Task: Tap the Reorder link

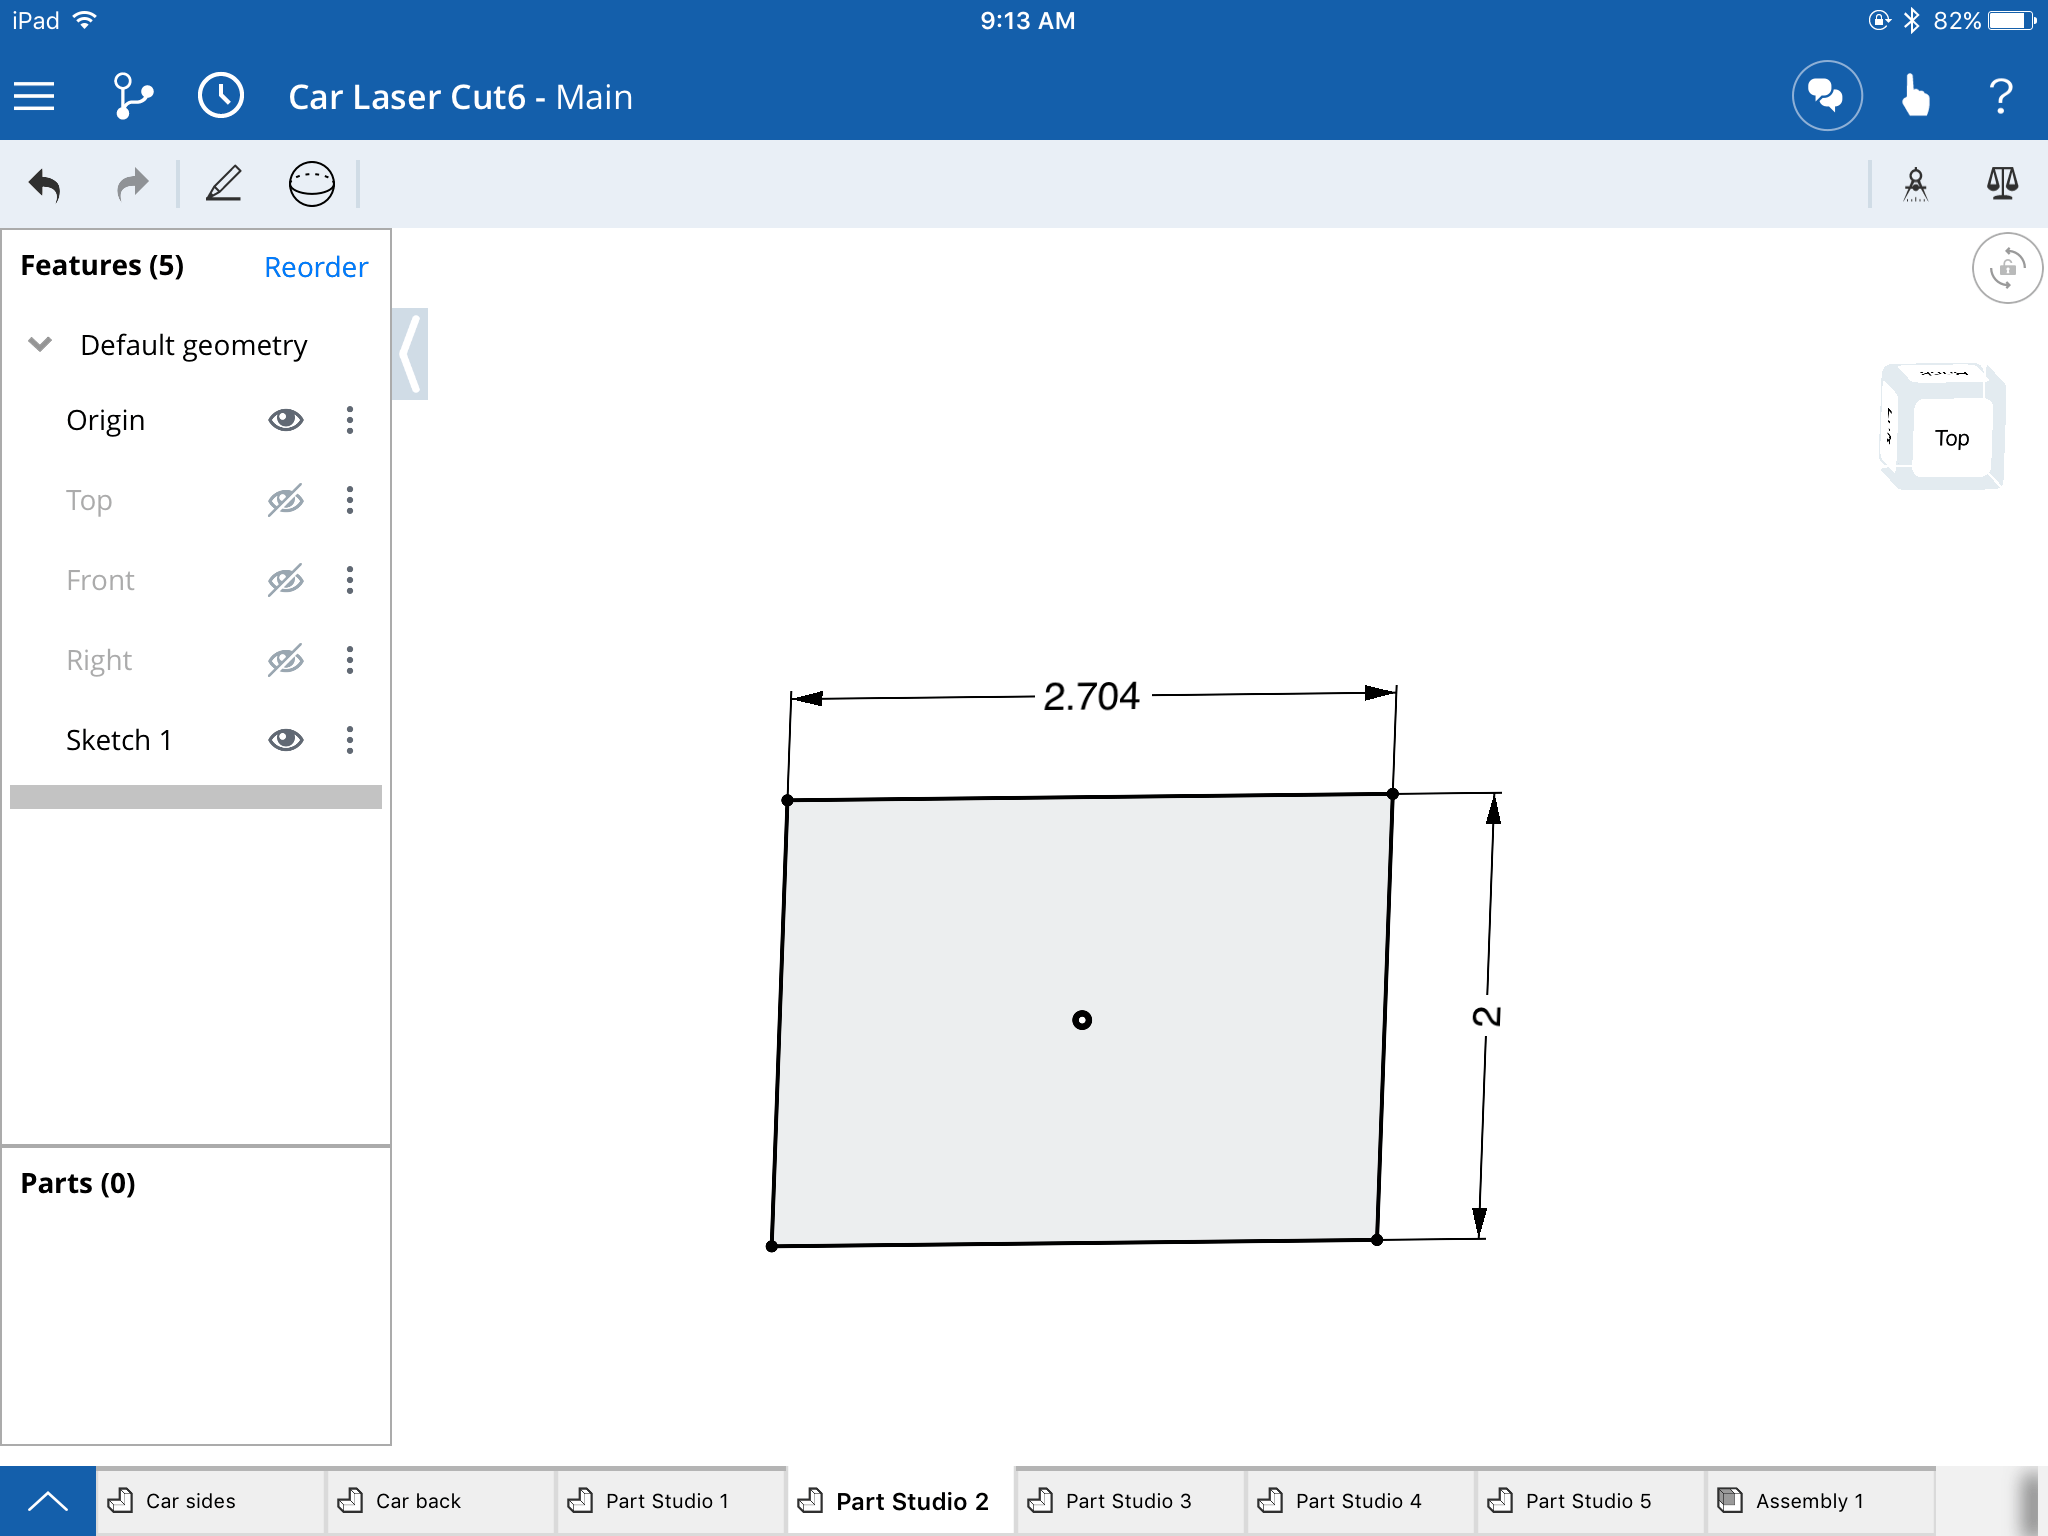Action: click(x=316, y=267)
